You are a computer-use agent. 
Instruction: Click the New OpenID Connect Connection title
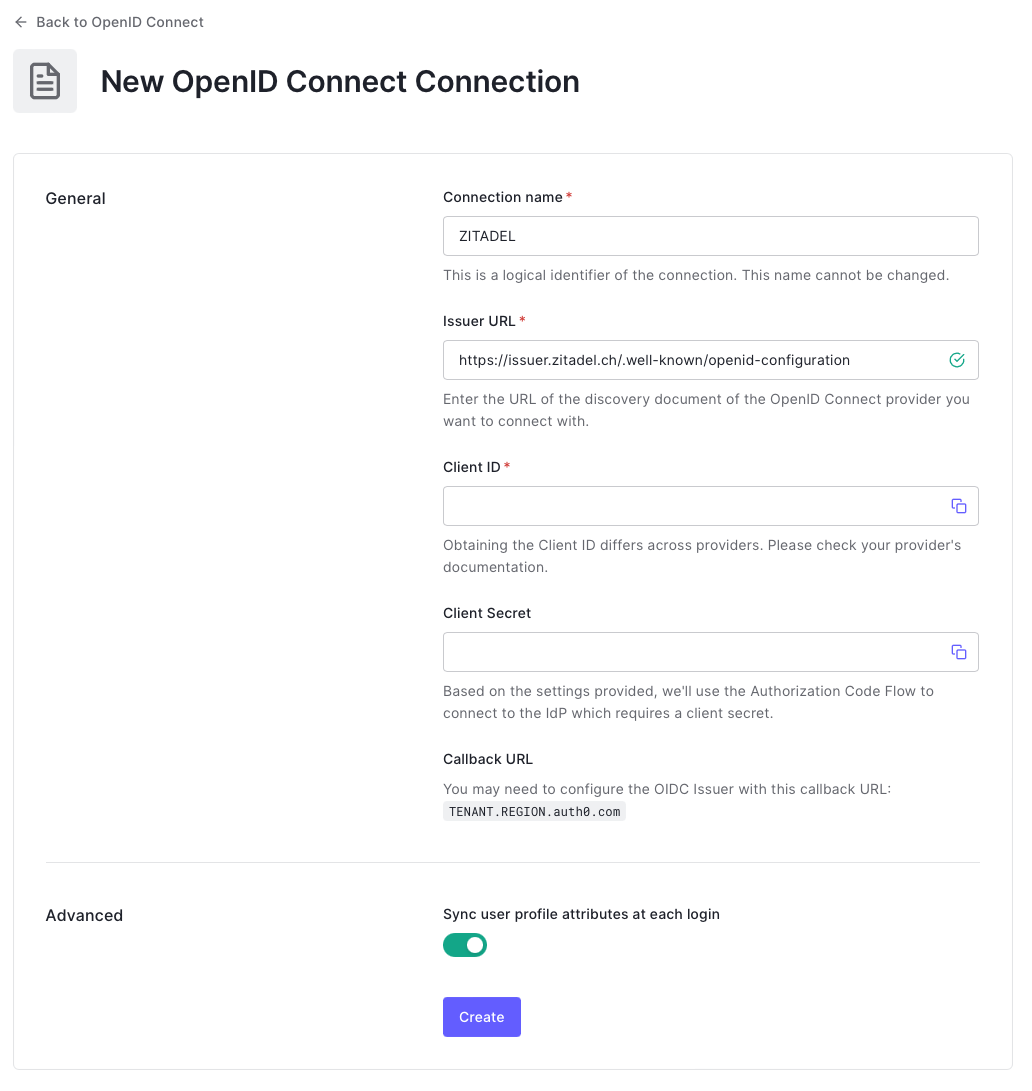click(x=340, y=81)
